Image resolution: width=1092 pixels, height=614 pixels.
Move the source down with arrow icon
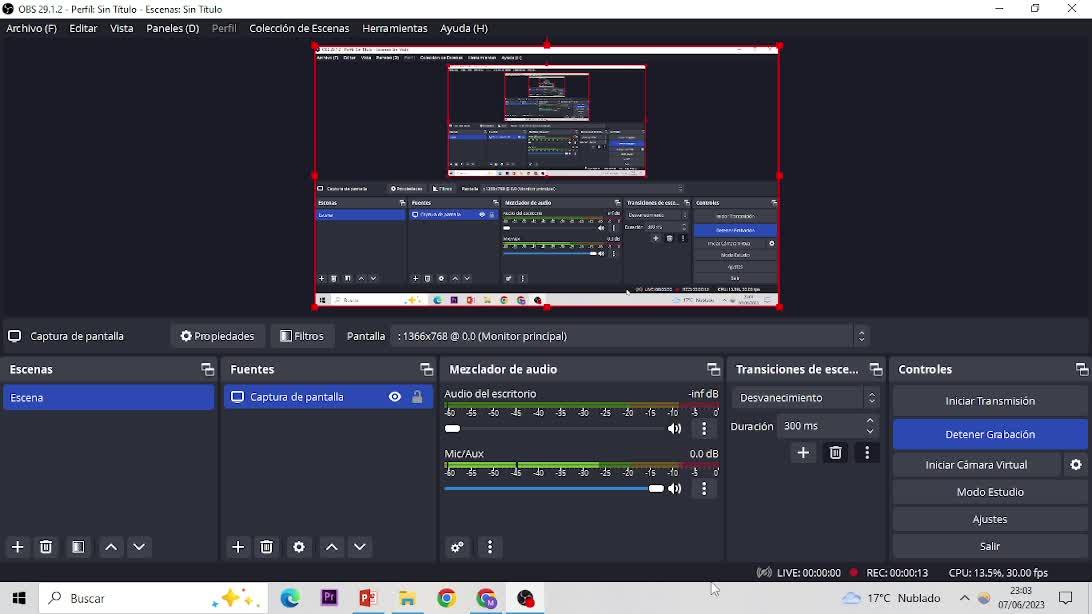click(360, 547)
